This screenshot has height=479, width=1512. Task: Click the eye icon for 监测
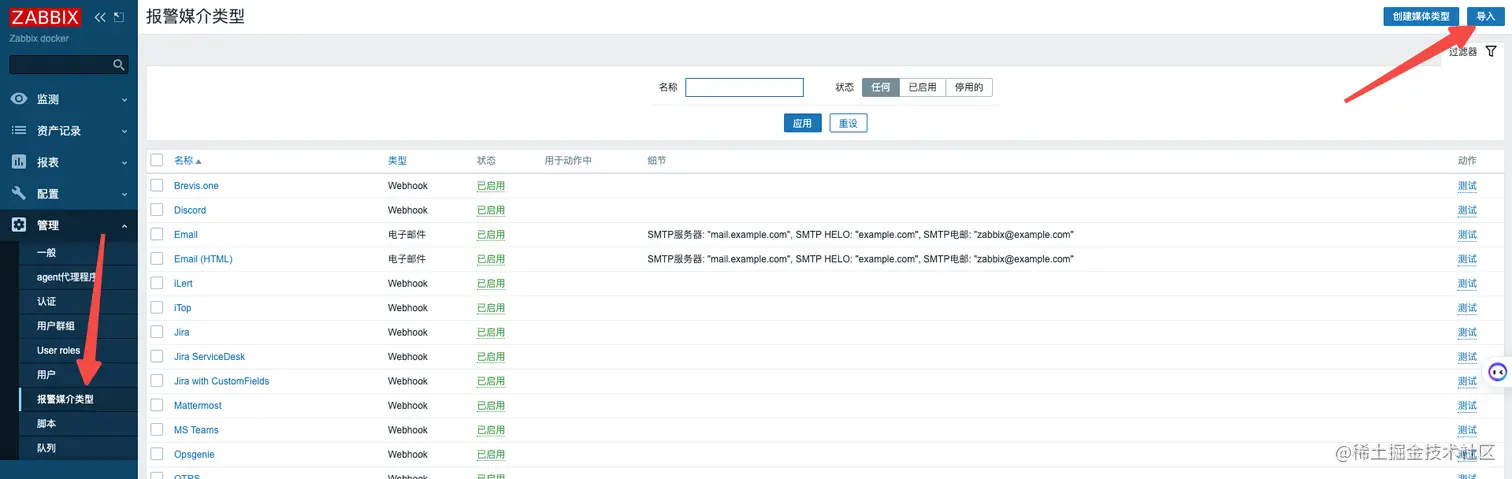pyautogui.click(x=18, y=99)
